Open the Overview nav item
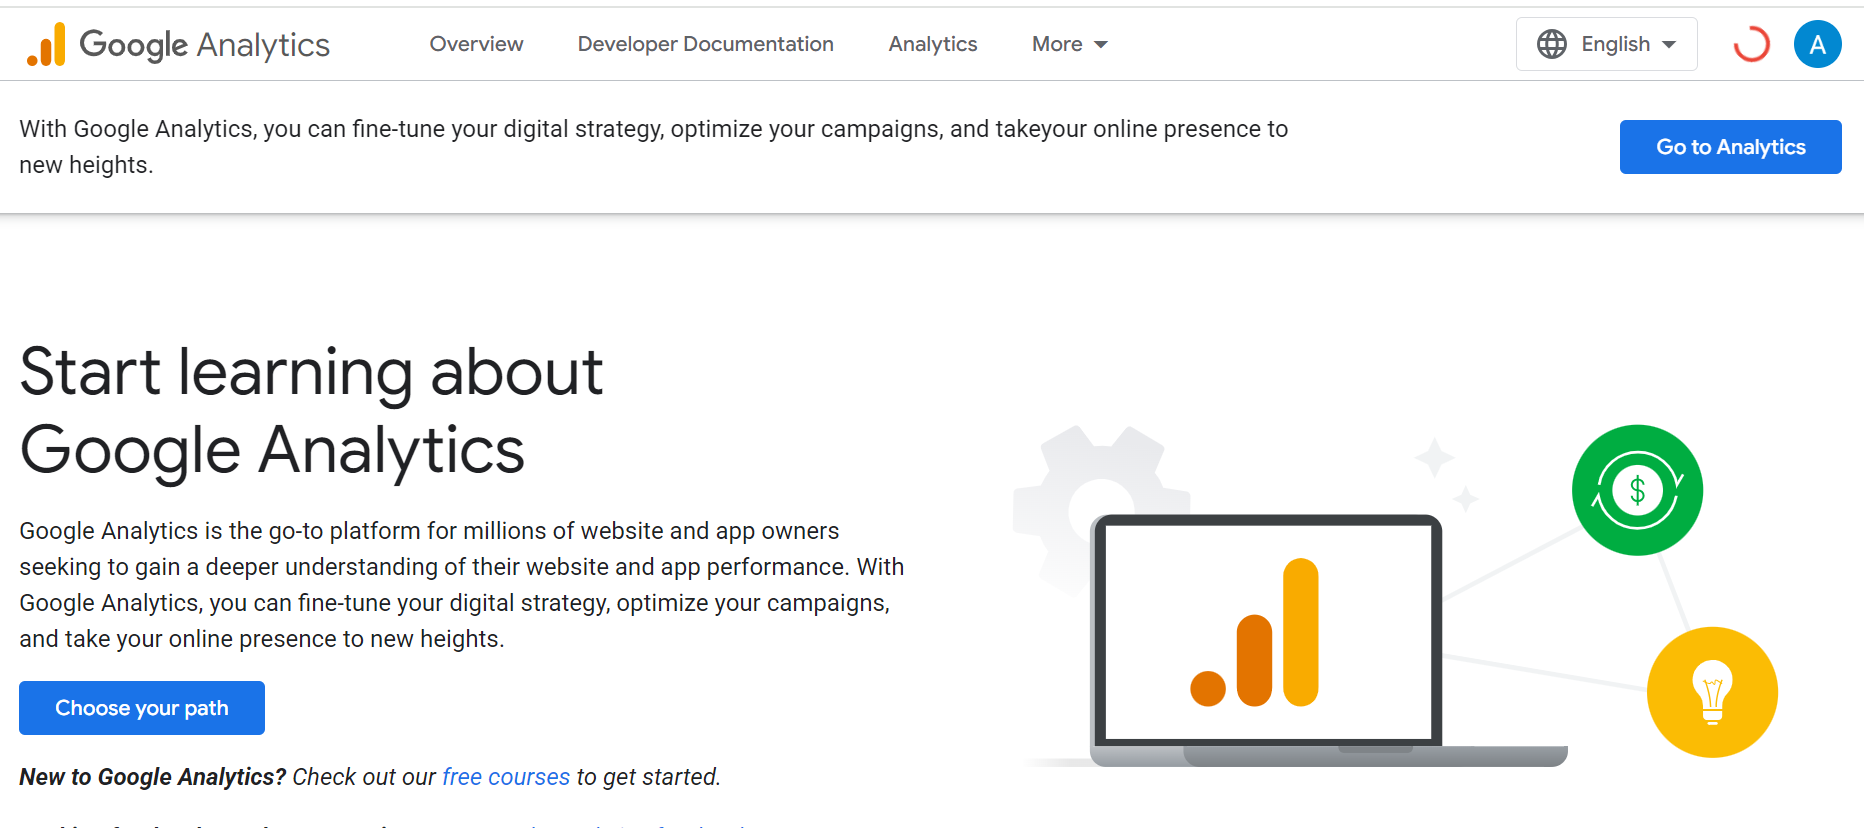 (476, 44)
